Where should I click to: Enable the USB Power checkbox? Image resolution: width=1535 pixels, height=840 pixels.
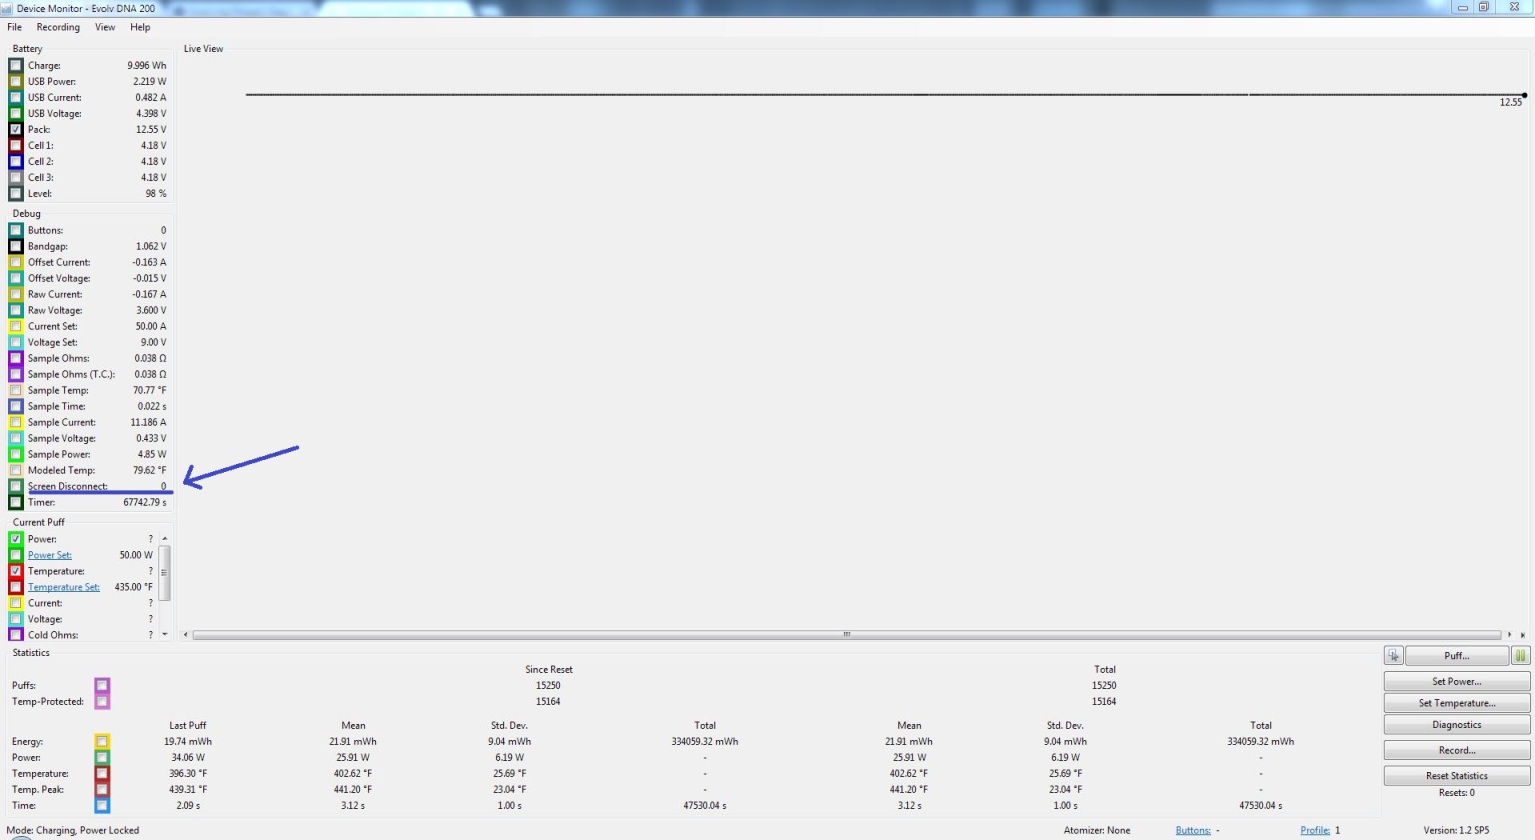pyautogui.click(x=16, y=82)
